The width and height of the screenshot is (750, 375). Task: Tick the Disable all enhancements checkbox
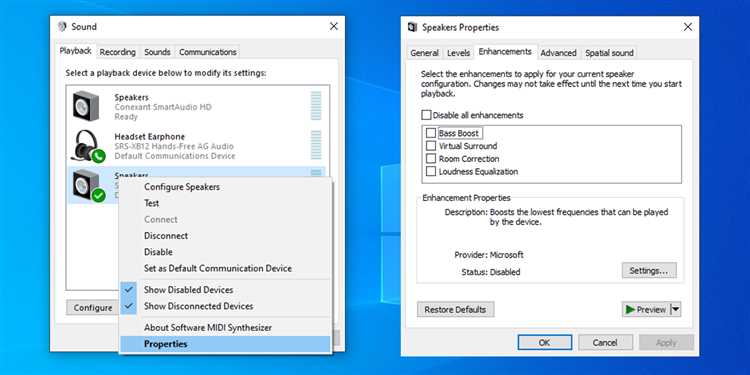pos(426,115)
